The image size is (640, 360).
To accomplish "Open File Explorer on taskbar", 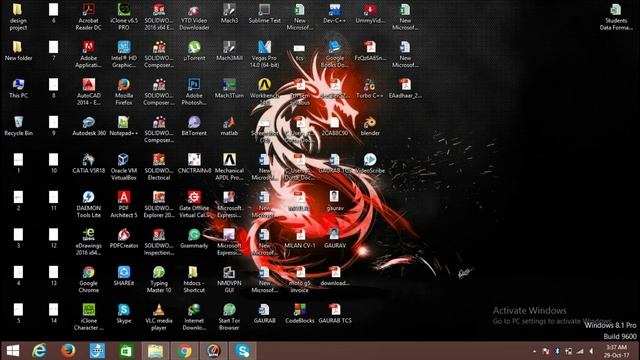I will point(155,351).
